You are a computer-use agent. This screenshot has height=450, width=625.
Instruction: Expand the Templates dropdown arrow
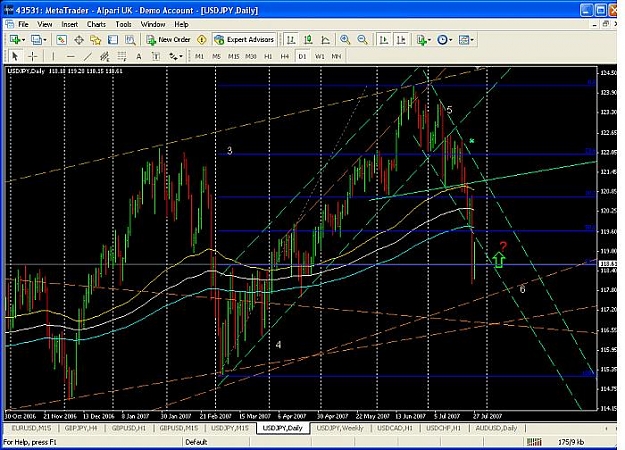point(472,40)
